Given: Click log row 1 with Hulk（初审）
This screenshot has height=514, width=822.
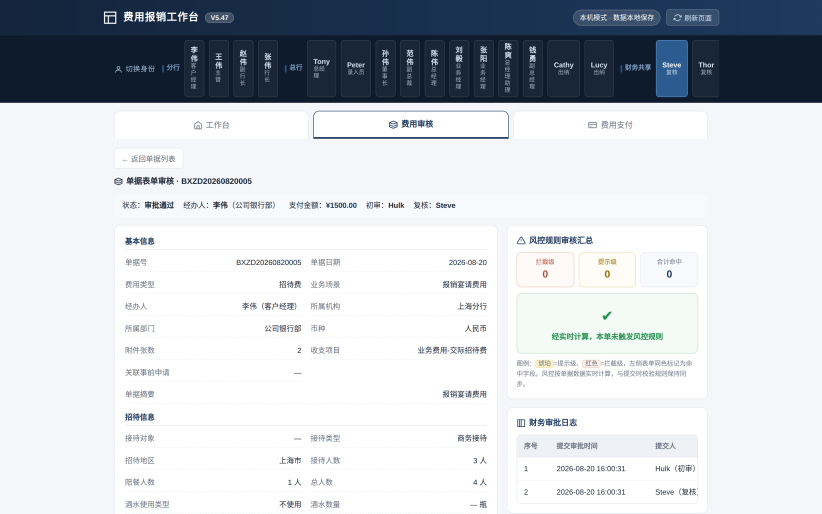Looking at the screenshot, I should [607, 469].
